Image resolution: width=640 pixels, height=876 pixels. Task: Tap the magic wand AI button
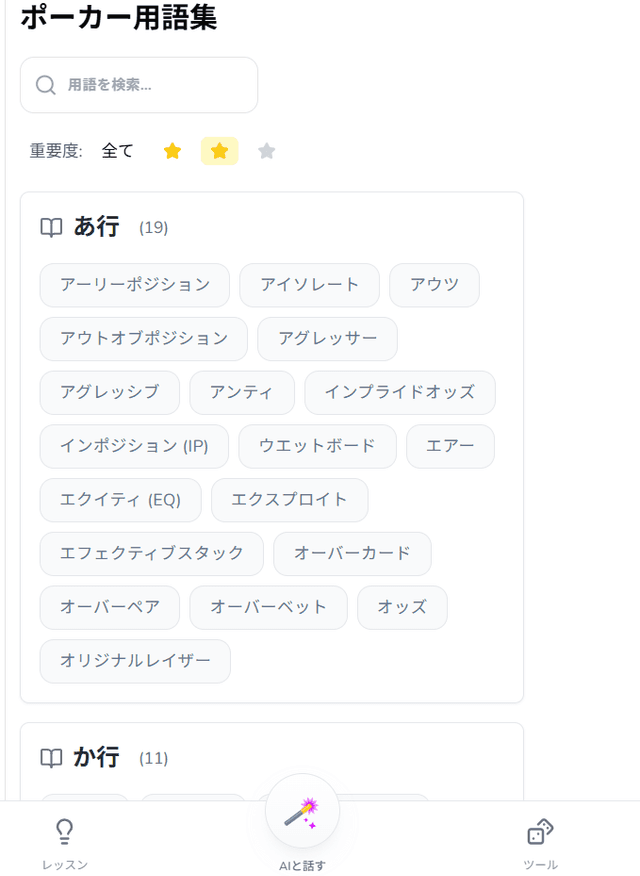[x=302, y=811]
